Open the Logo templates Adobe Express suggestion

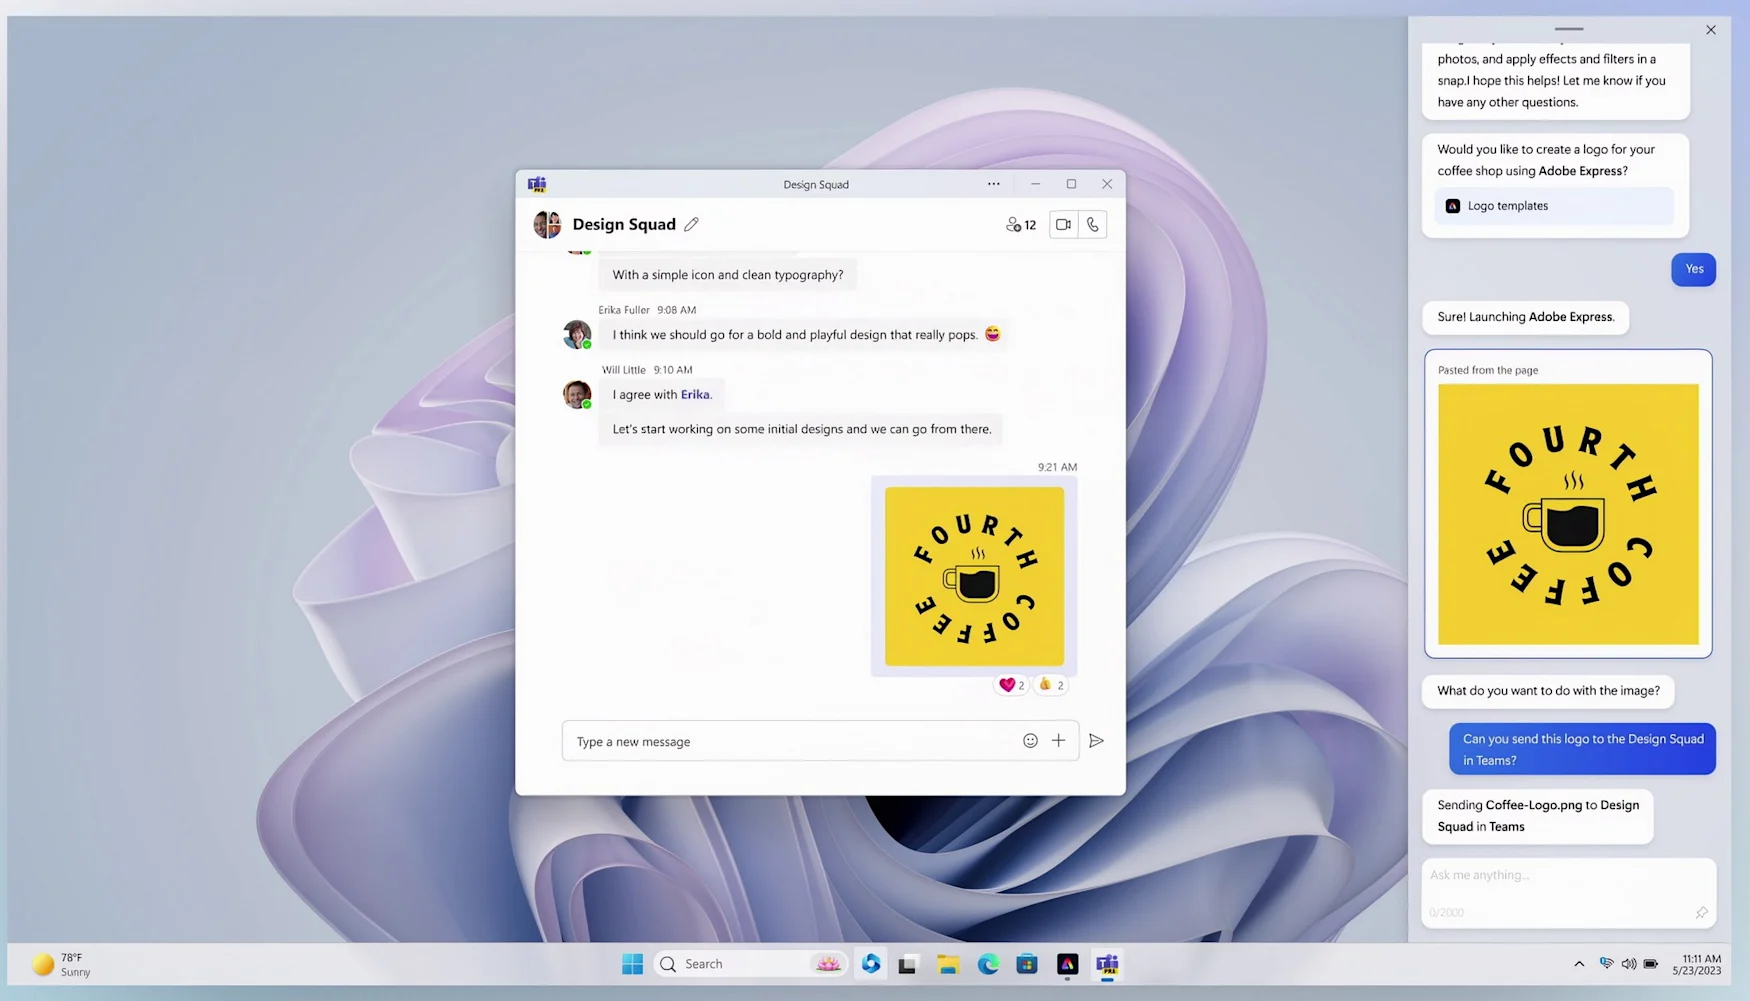pos(1553,206)
